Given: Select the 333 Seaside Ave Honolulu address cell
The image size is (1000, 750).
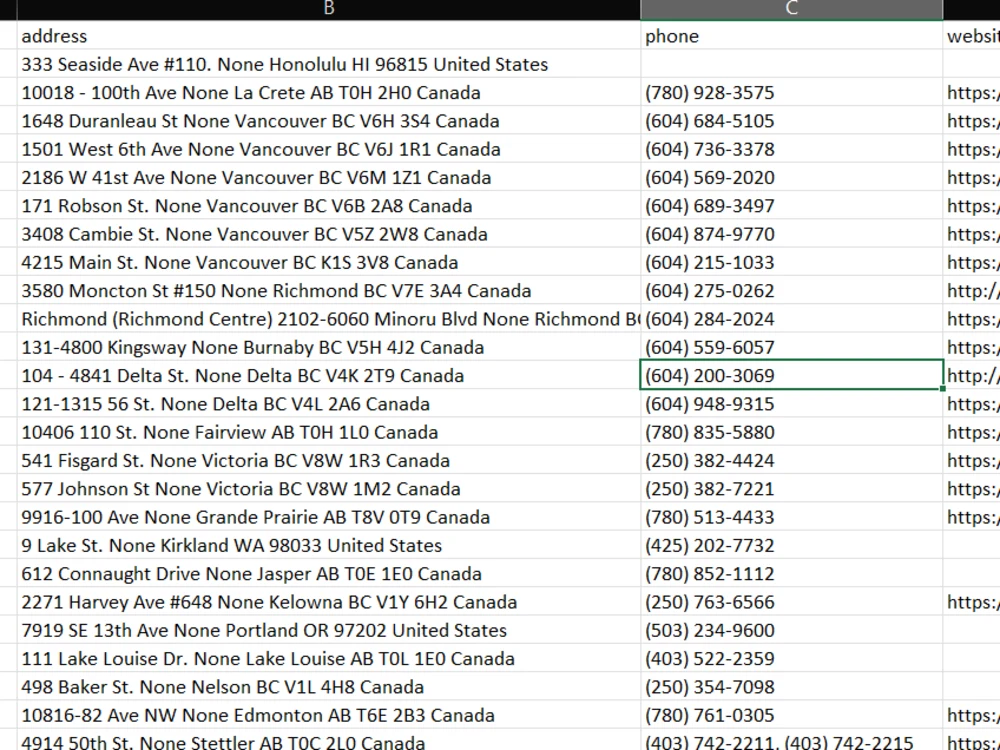Looking at the screenshot, I should 328,64.
